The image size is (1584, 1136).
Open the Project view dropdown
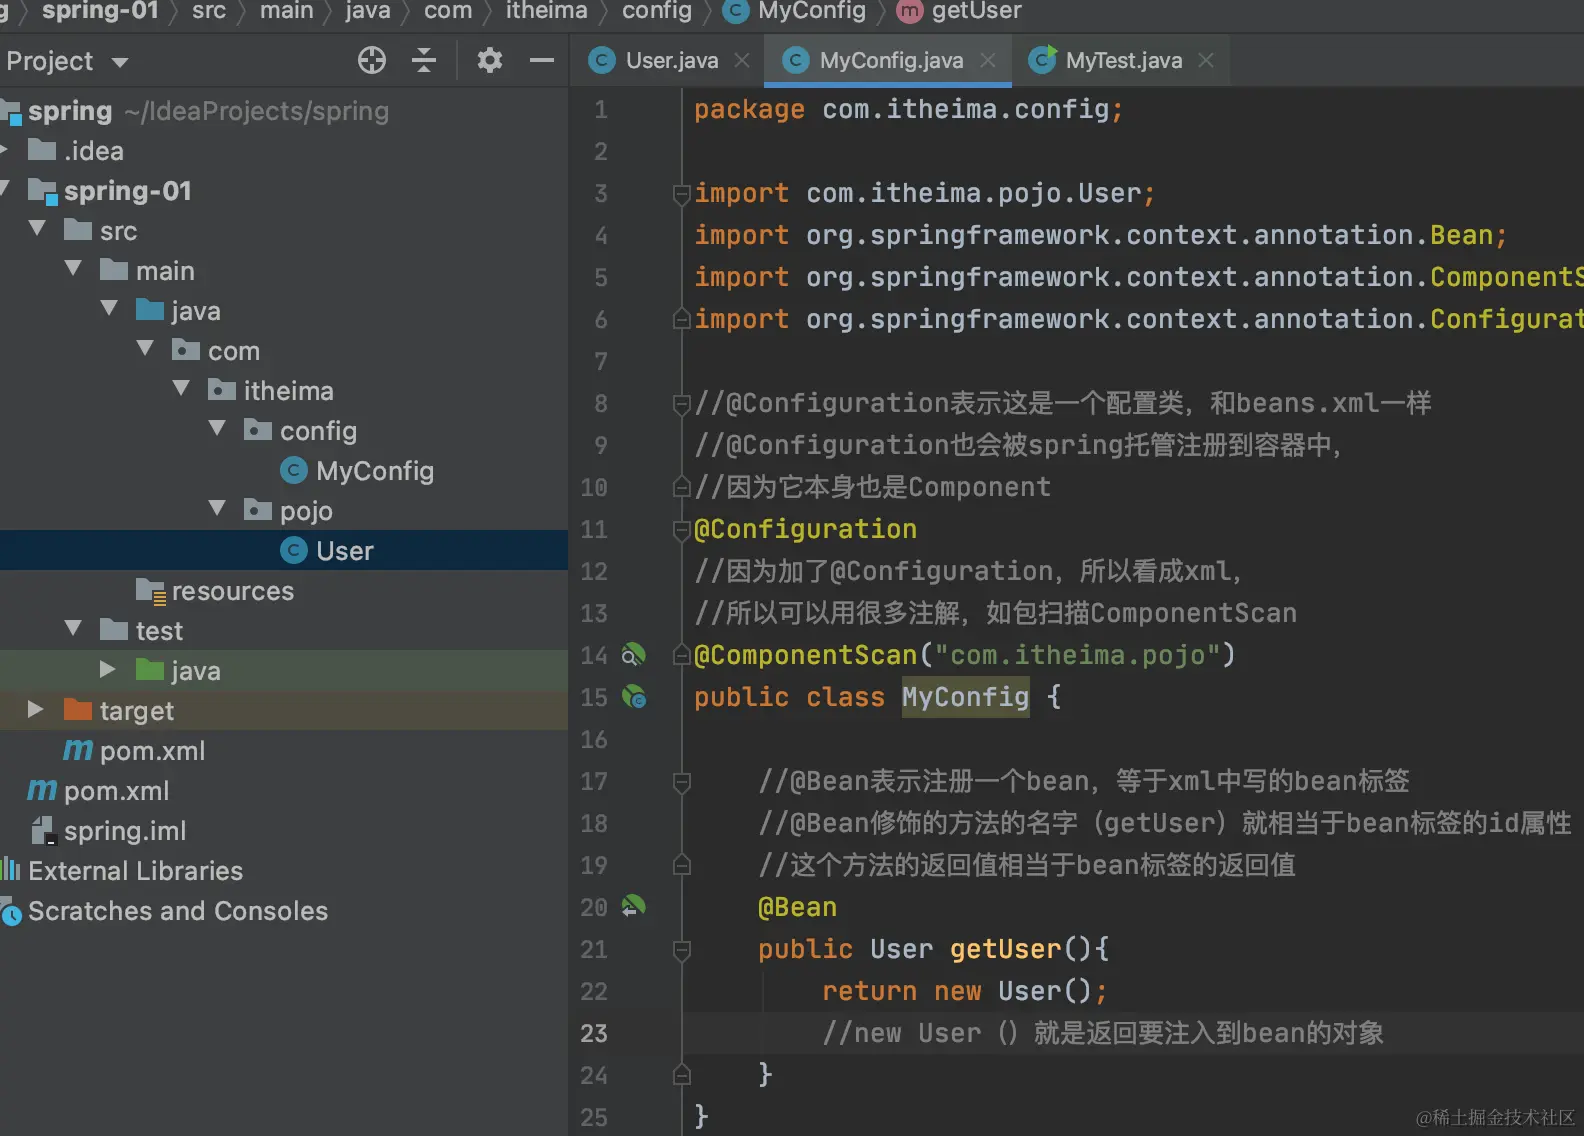(120, 62)
